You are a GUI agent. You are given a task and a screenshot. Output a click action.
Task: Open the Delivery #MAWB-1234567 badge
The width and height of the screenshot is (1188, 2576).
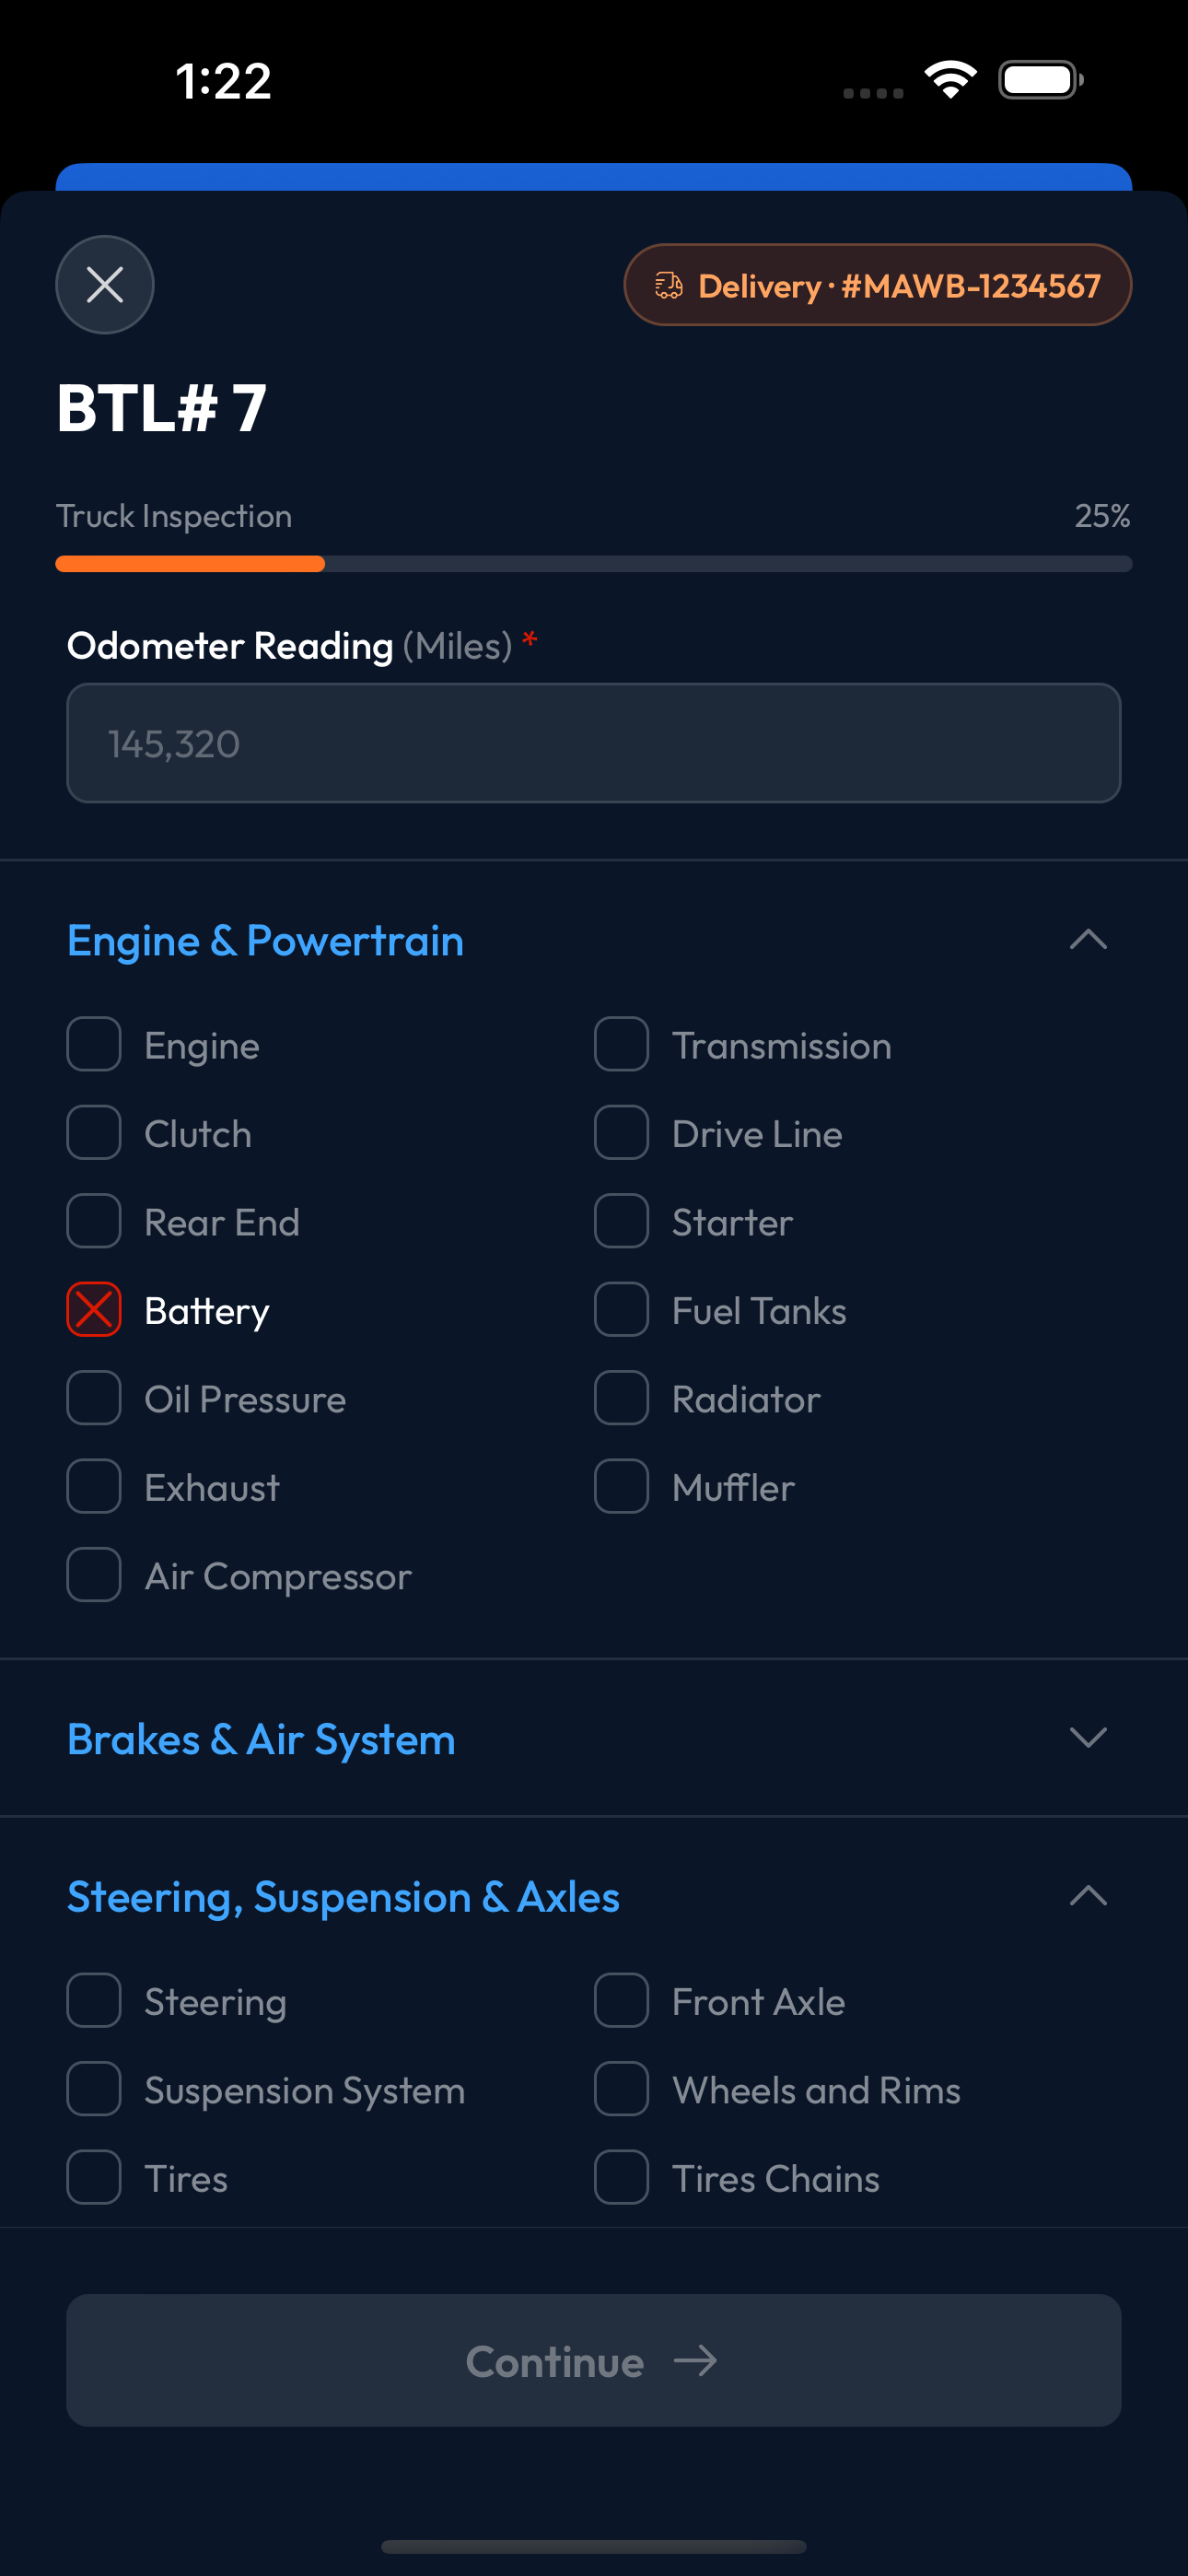coord(878,285)
